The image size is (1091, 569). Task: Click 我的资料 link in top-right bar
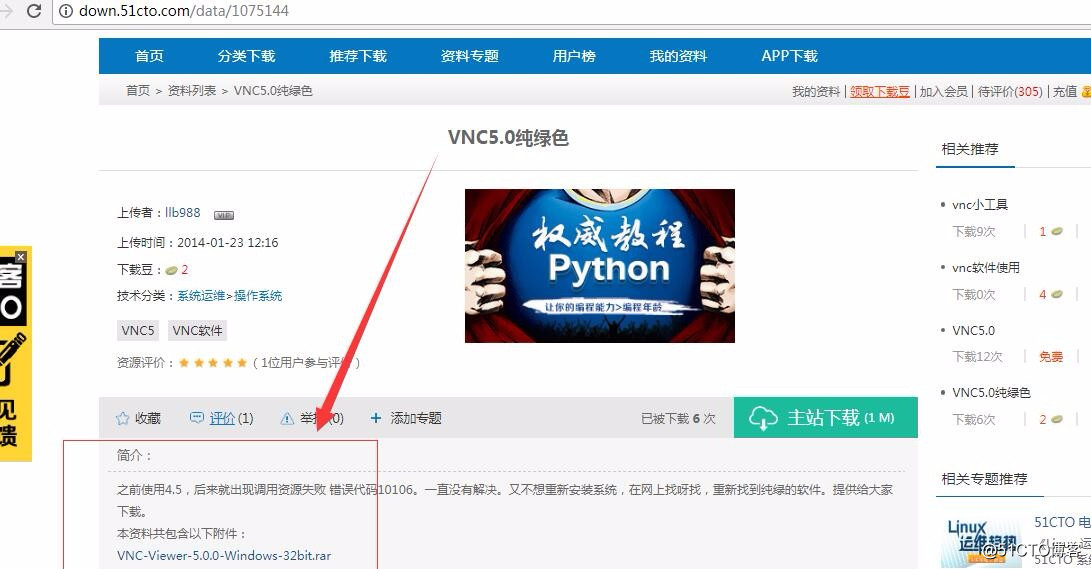pyautogui.click(x=815, y=91)
